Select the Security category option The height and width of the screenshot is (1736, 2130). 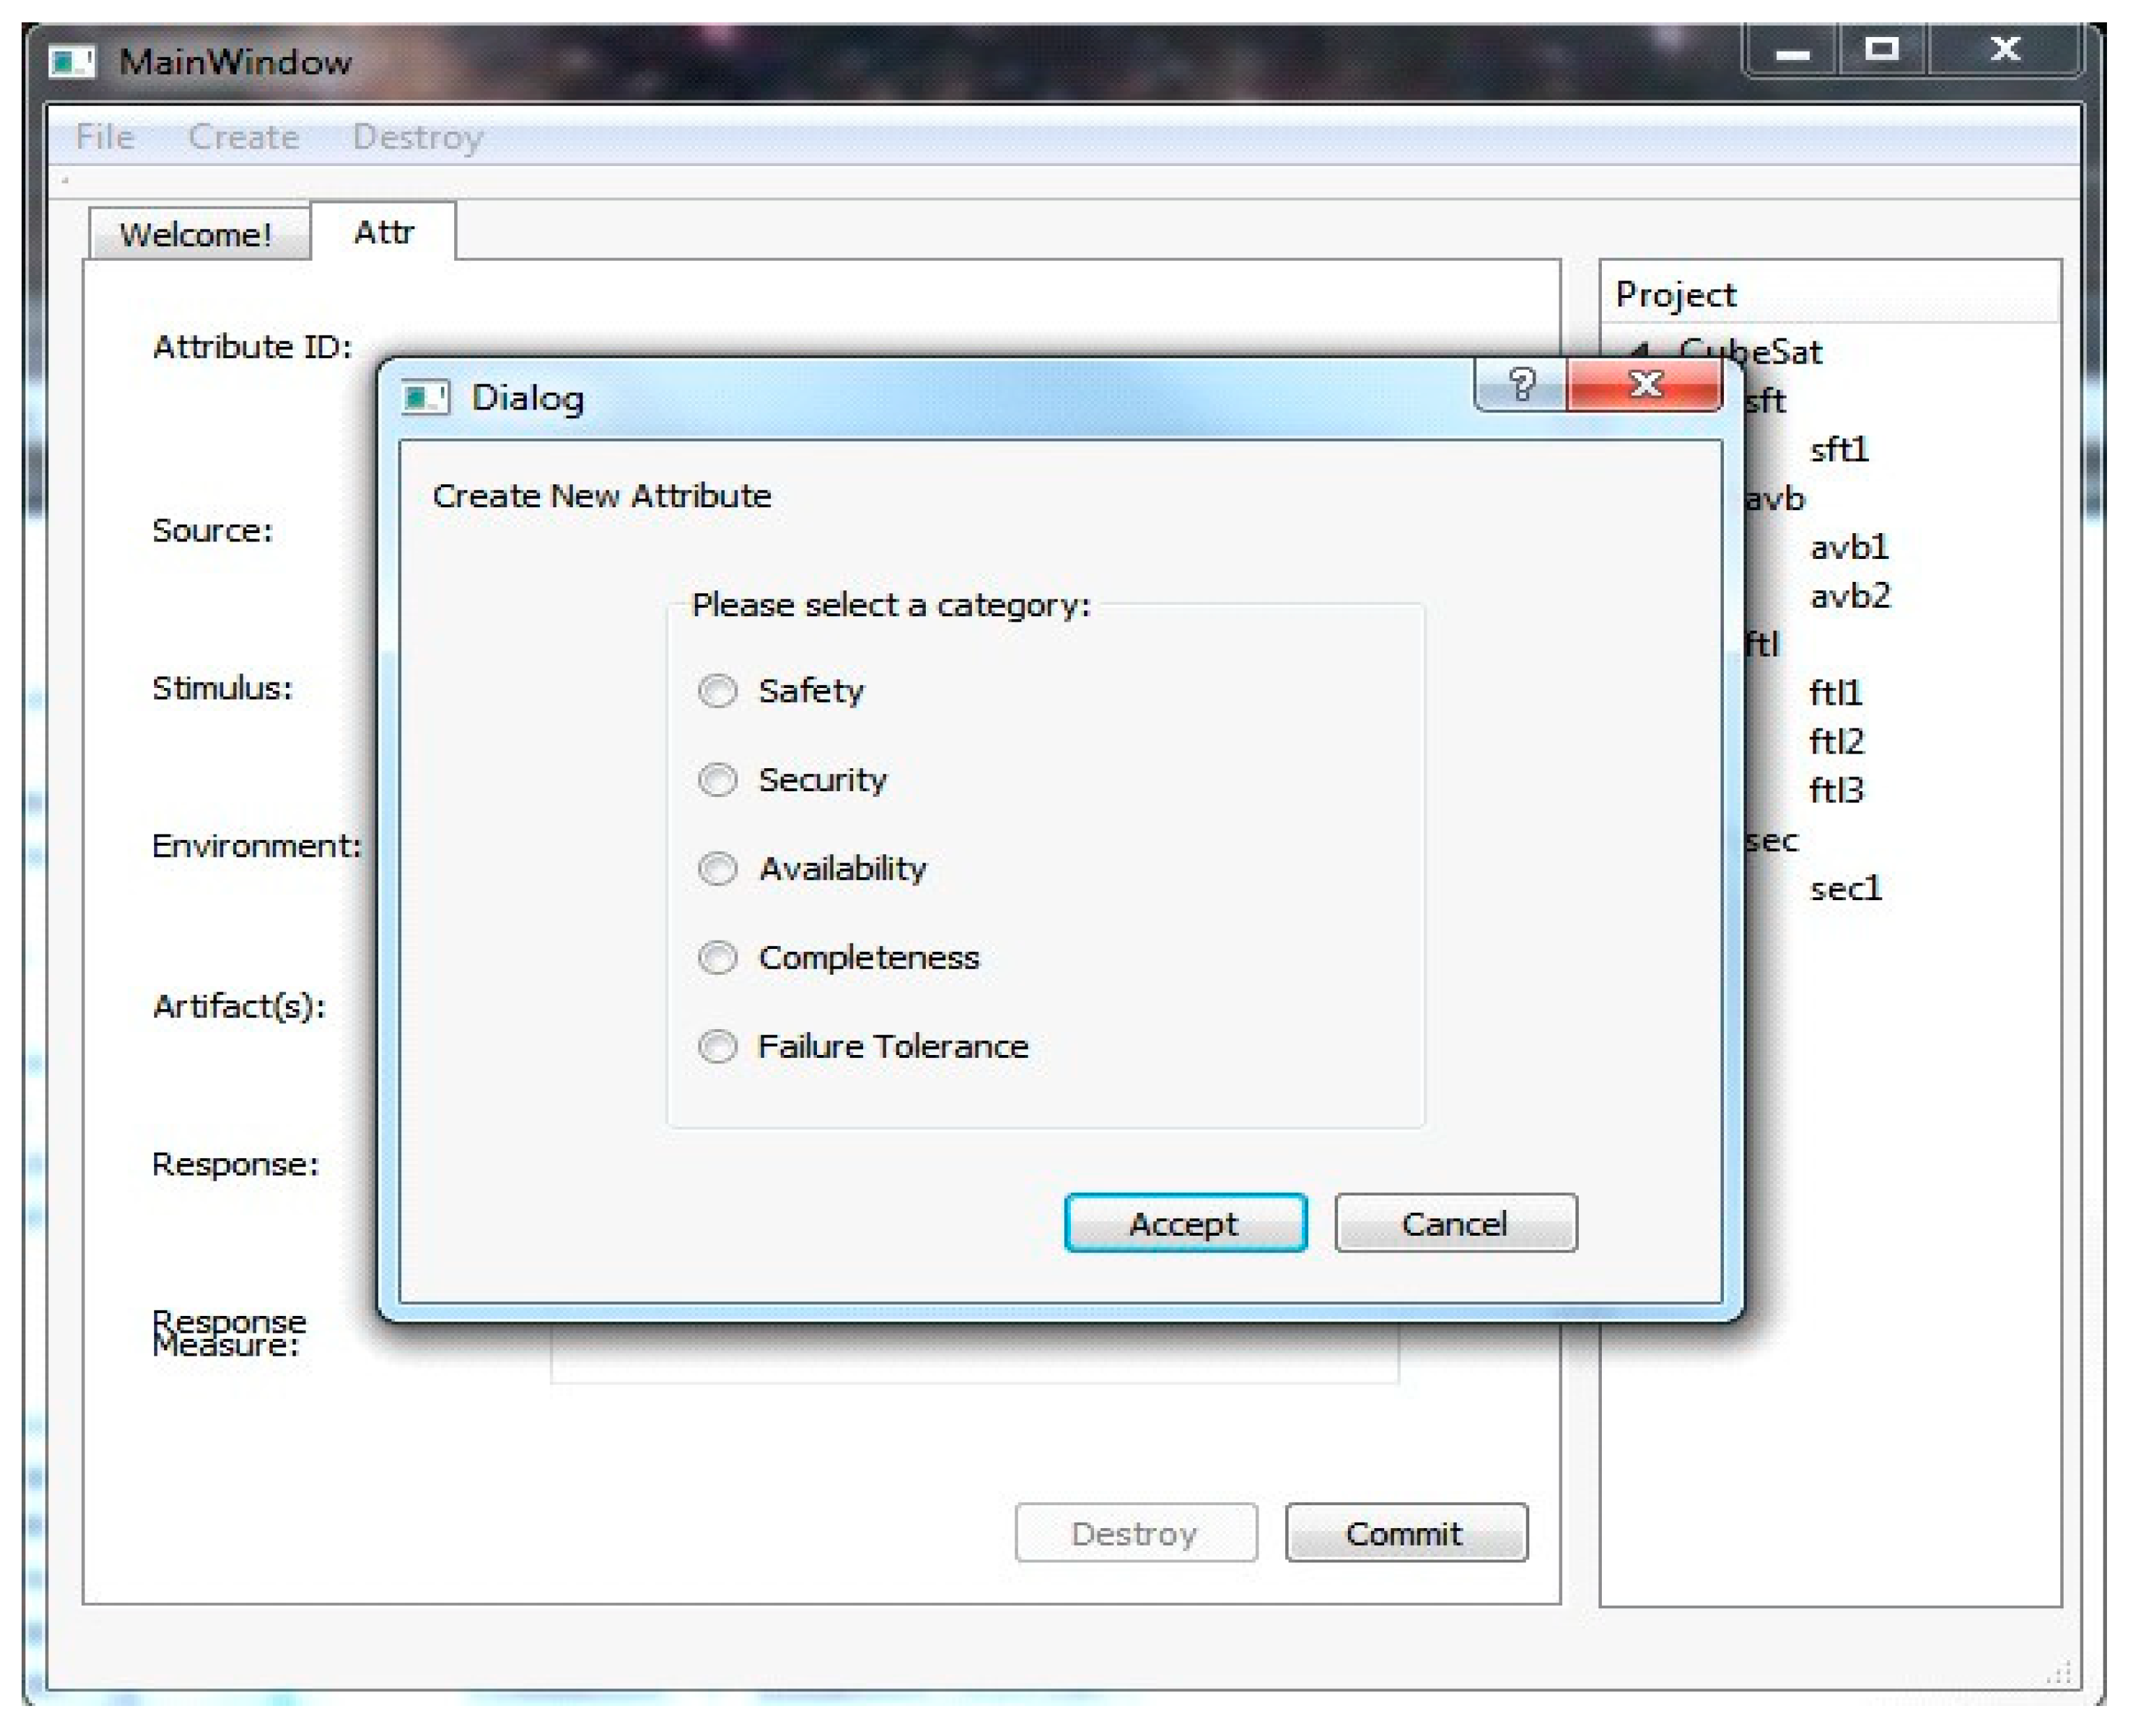[x=717, y=779]
